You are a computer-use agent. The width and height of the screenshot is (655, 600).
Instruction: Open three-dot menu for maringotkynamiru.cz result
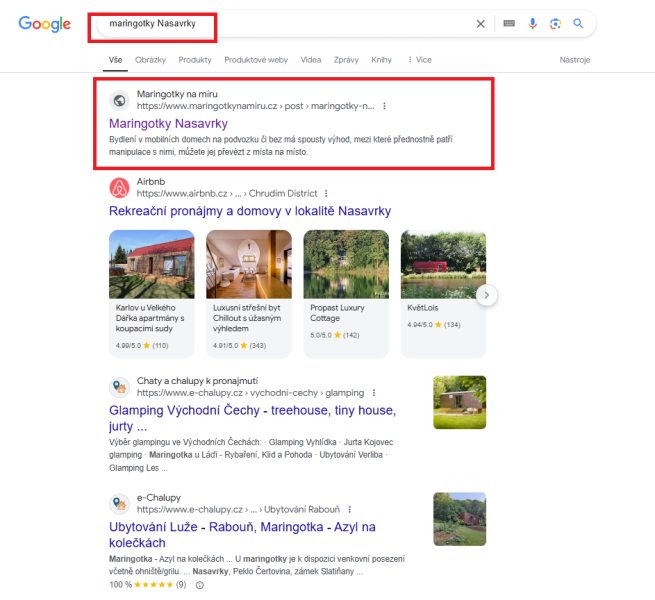pyautogui.click(x=384, y=106)
